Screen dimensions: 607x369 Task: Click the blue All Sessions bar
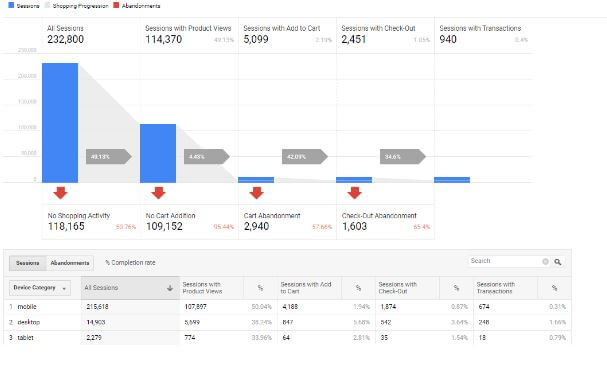point(60,123)
